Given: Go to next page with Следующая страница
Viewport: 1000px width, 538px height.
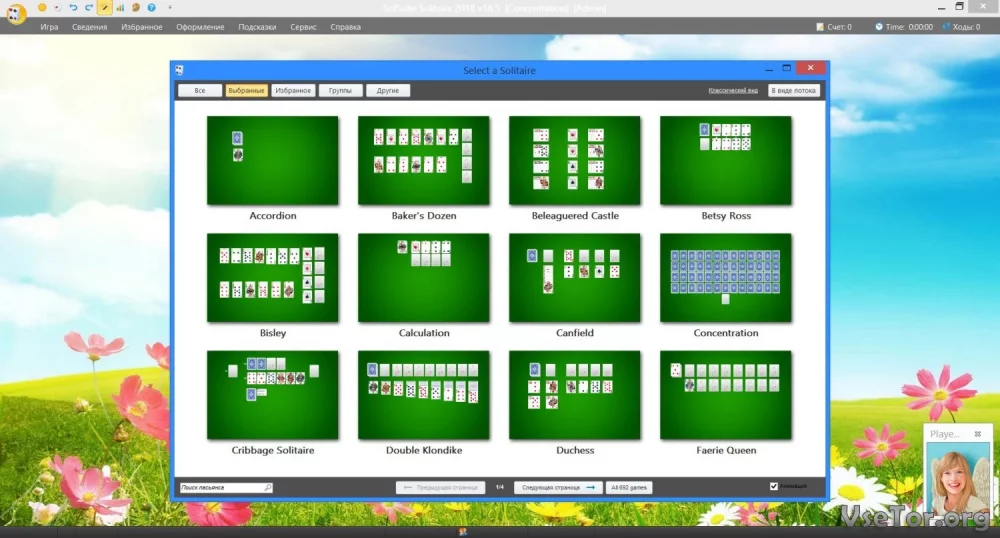Looking at the screenshot, I should tap(558, 487).
